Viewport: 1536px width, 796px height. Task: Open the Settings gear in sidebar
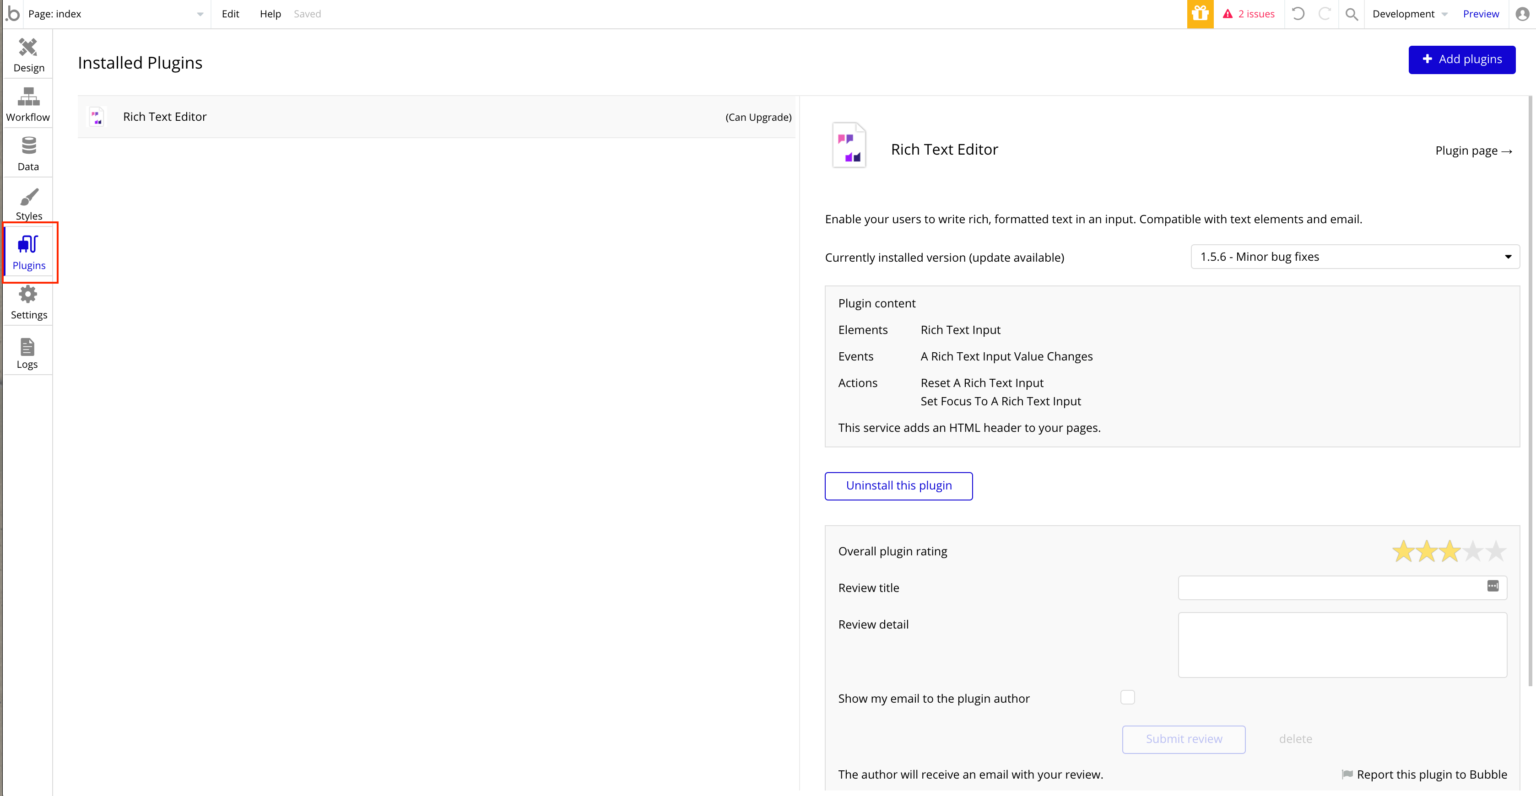pyautogui.click(x=28, y=302)
